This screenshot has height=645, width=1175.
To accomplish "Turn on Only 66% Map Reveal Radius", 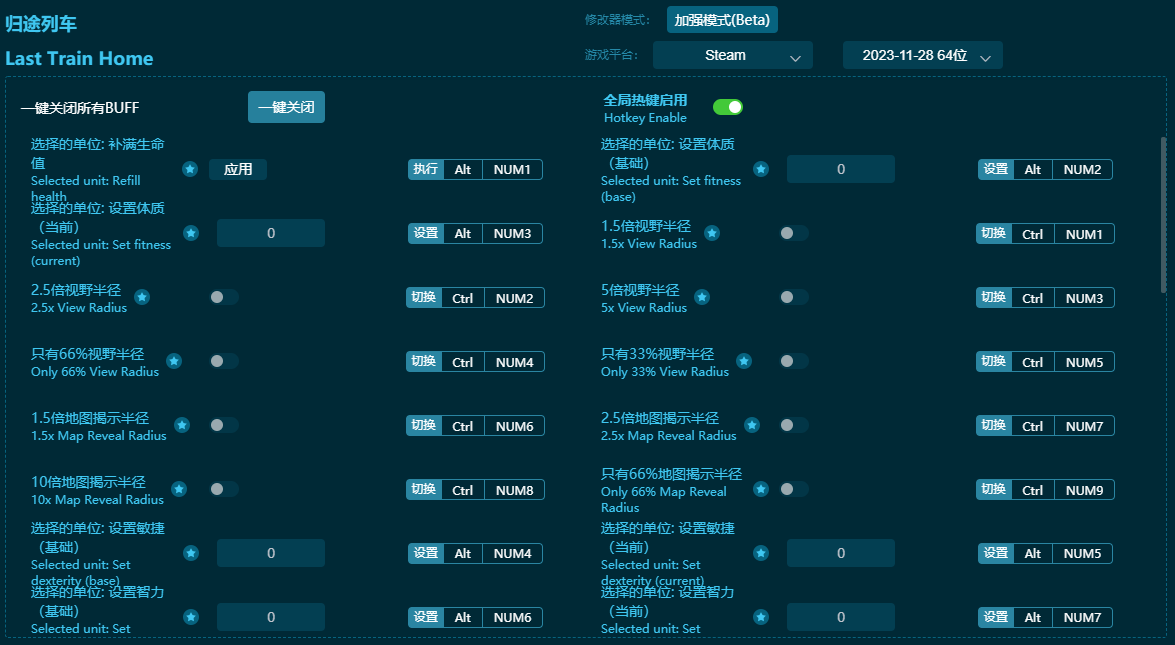I will 795,489.
